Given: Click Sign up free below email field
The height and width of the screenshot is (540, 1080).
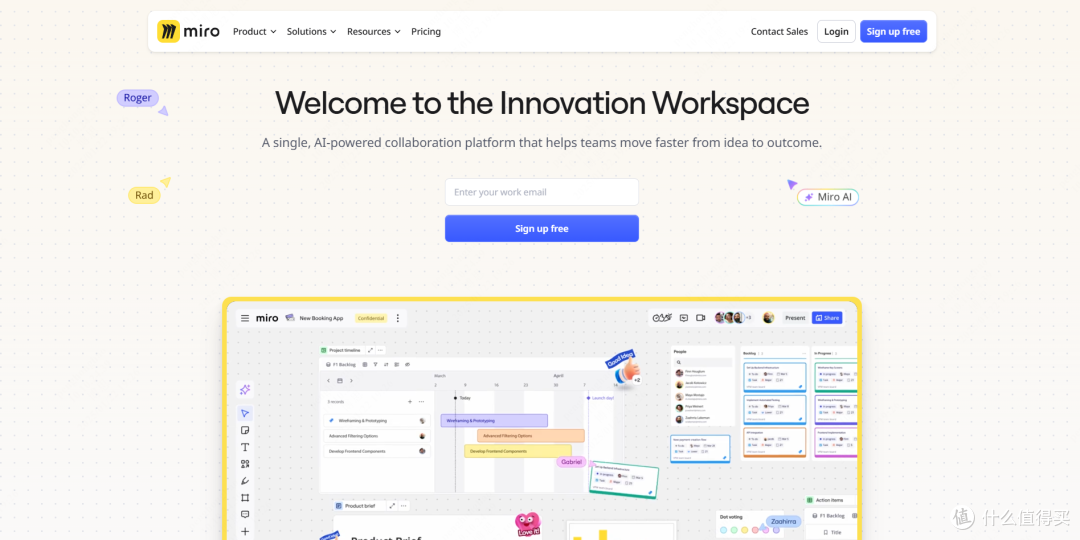Looking at the screenshot, I should (x=541, y=229).
